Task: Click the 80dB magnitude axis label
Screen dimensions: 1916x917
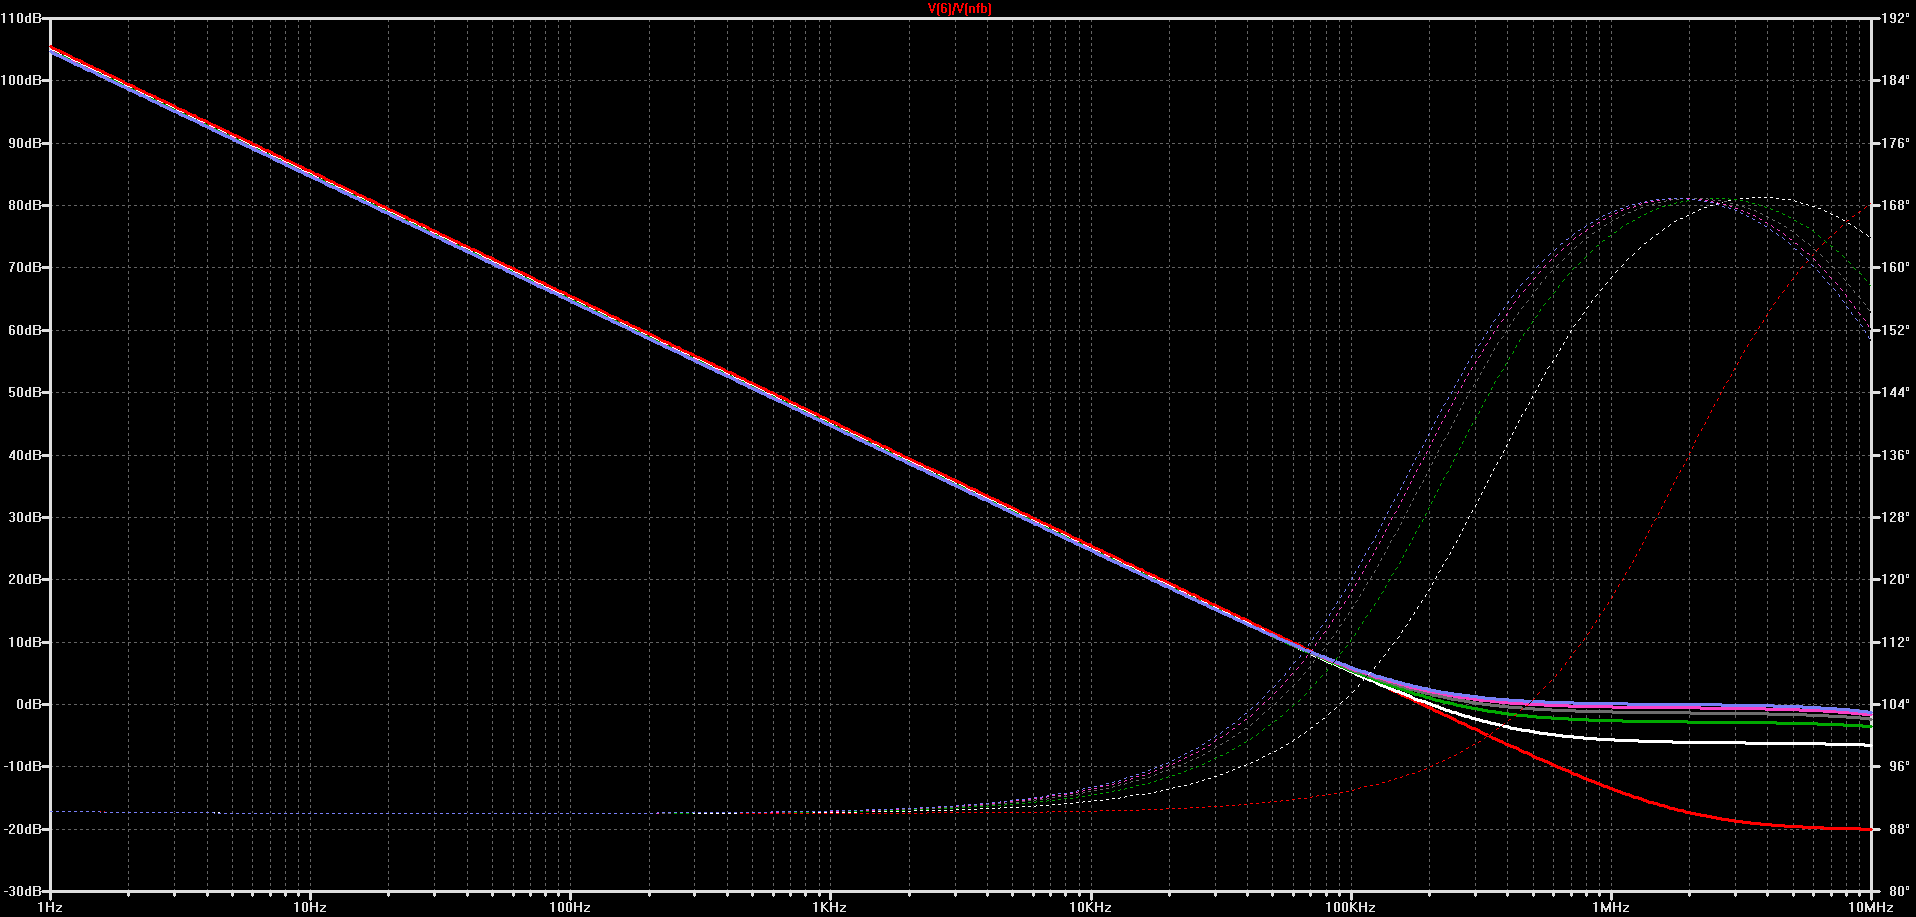Action: 25,205
